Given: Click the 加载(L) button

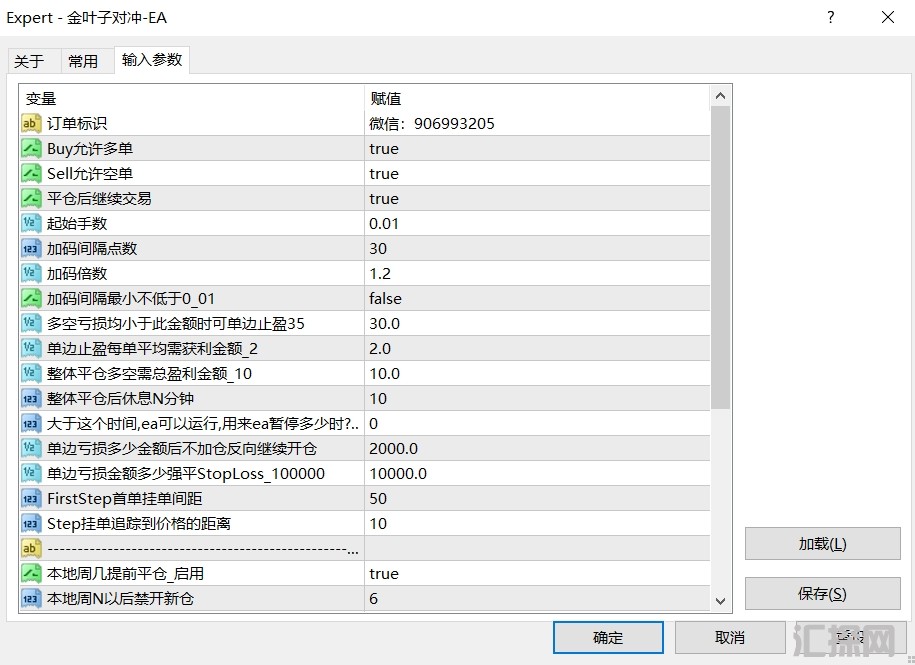Looking at the screenshot, I should [x=822, y=544].
